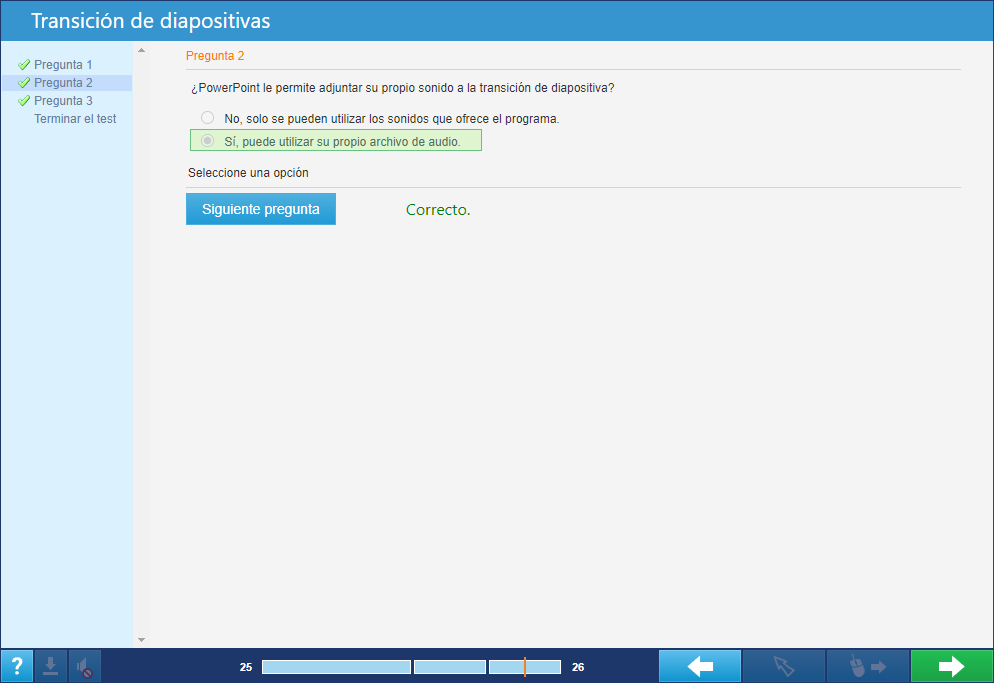This screenshot has height=683, width=994.
Task: Open Pregunta 3 in the sidebar
Action: click(63, 101)
